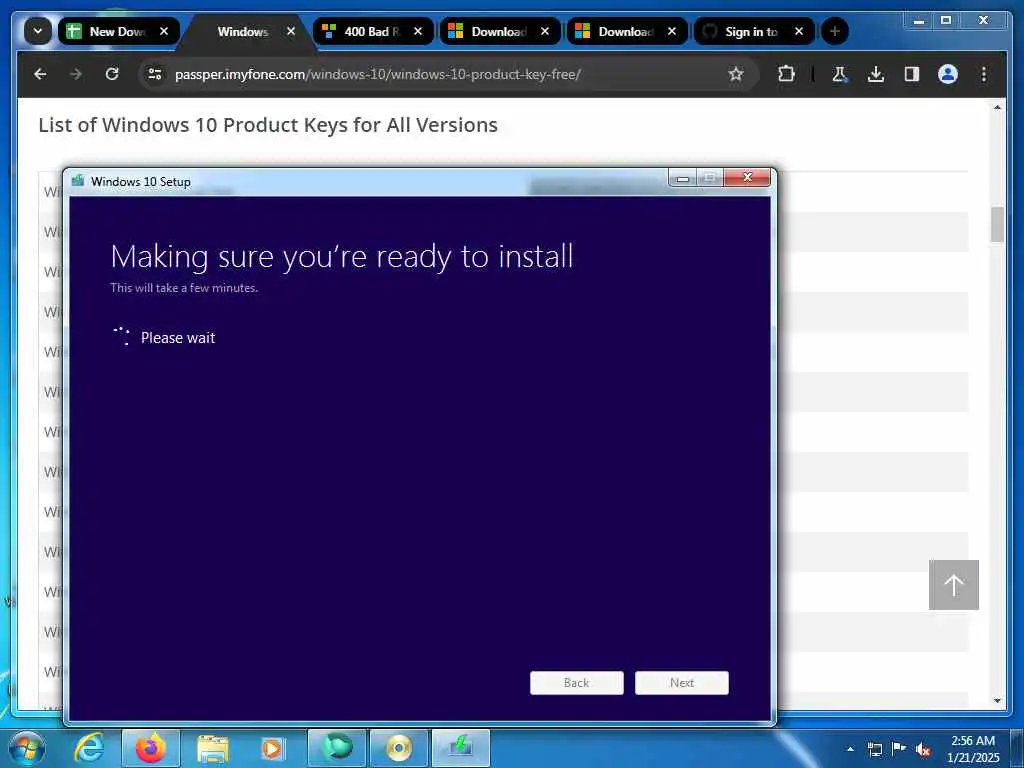Switch to the Sign in to GitHub tab
The image size is (1024, 768).
pos(754,31)
